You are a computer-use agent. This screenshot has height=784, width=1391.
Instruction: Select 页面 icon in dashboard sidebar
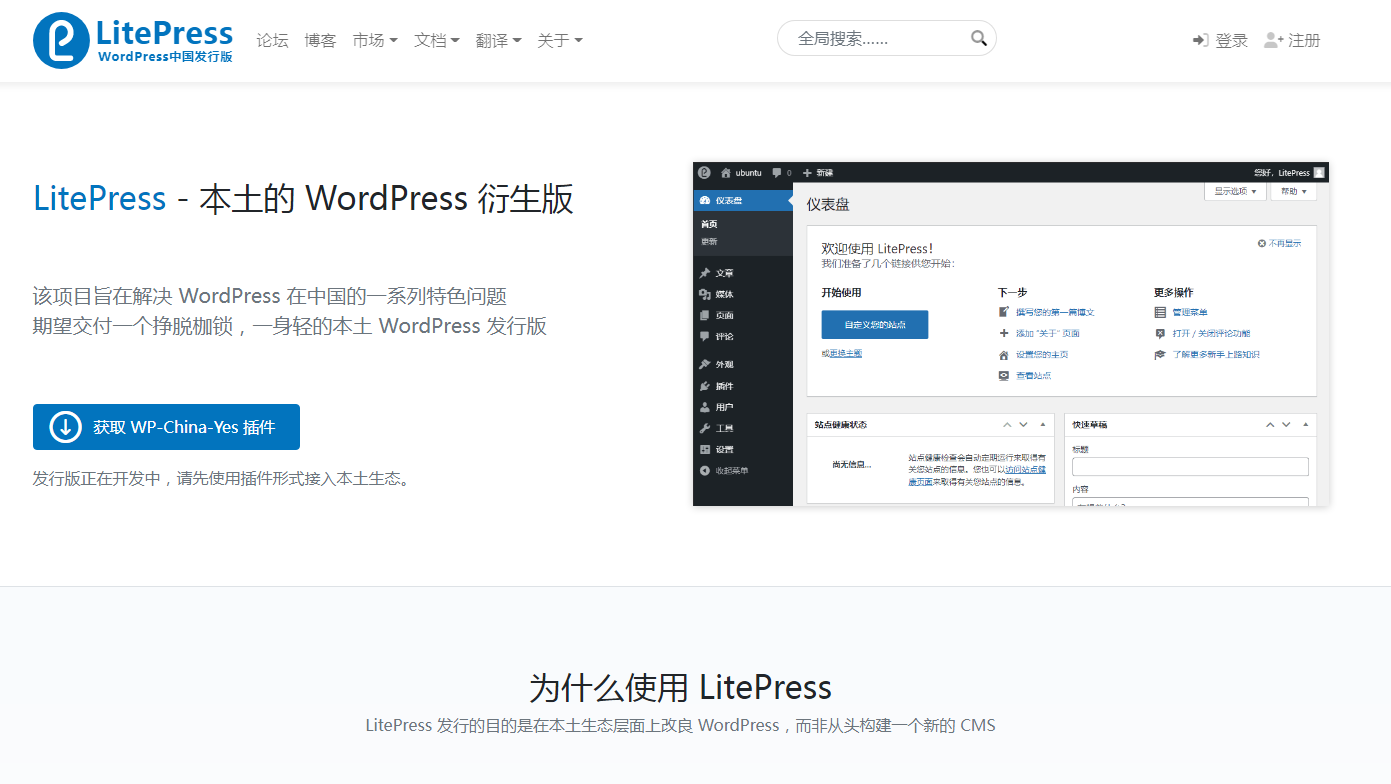704,315
